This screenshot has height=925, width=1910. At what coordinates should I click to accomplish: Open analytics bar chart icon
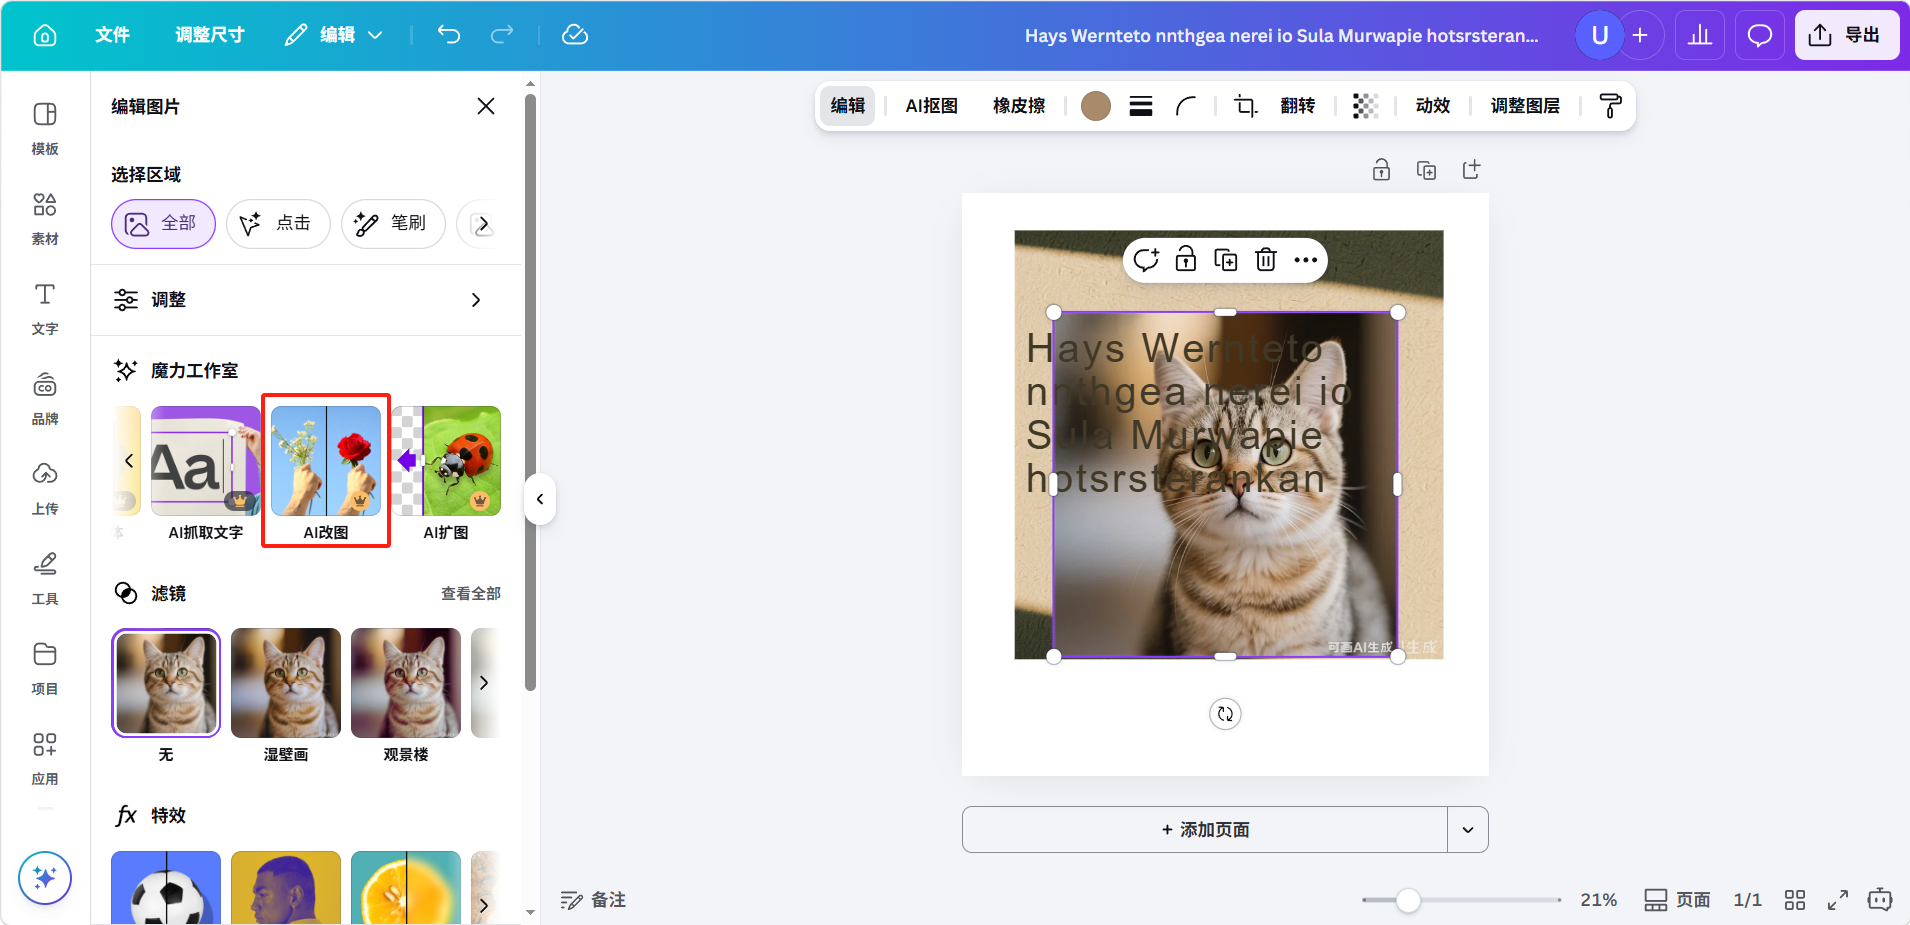(x=1699, y=36)
